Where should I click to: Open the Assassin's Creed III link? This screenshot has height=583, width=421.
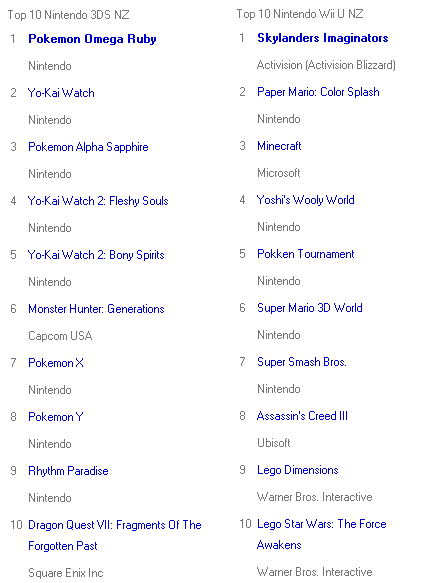(302, 416)
